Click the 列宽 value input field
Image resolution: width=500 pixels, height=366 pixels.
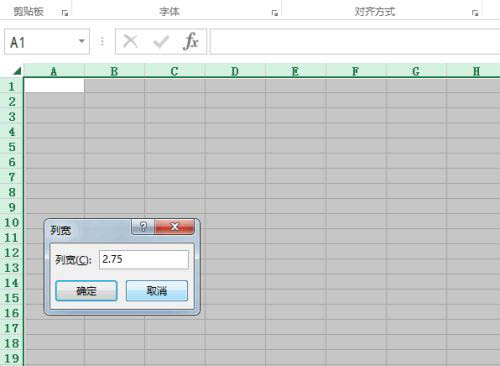(144, 259)
